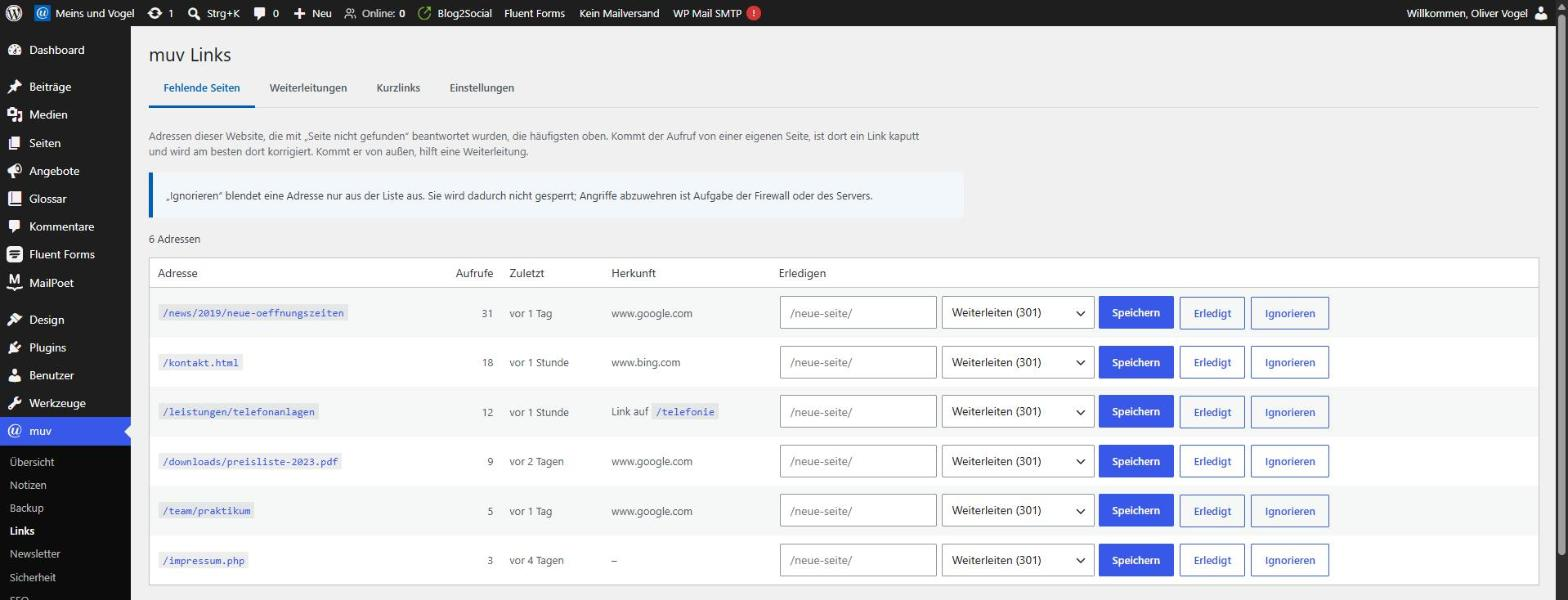Open Newsletter in the muv submenu

click(x=35, y=554)
